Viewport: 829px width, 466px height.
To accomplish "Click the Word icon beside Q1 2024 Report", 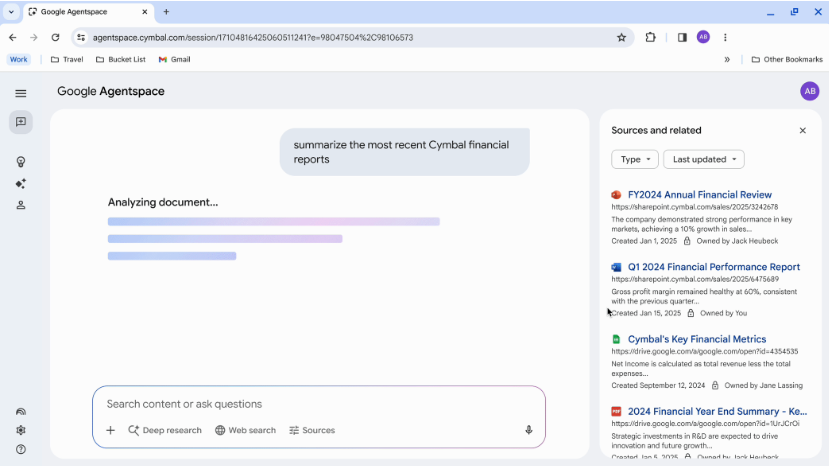I will [616, 267].
